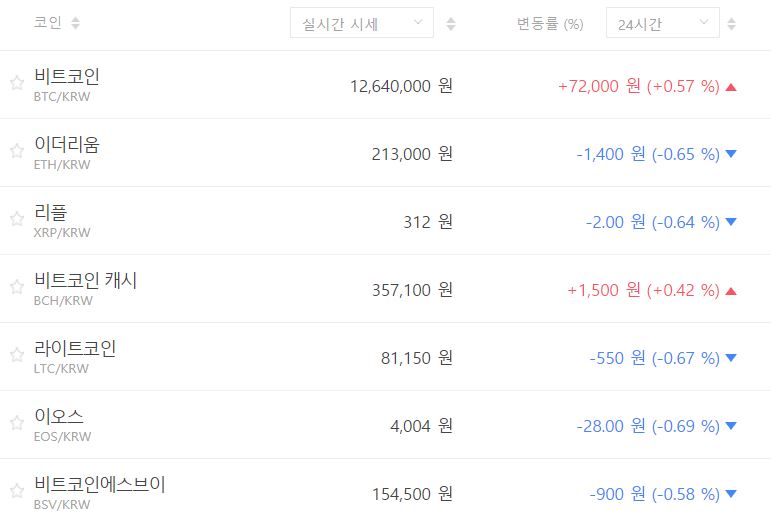
Task: Sort by change rate column
Action: (x=731, y=23)
